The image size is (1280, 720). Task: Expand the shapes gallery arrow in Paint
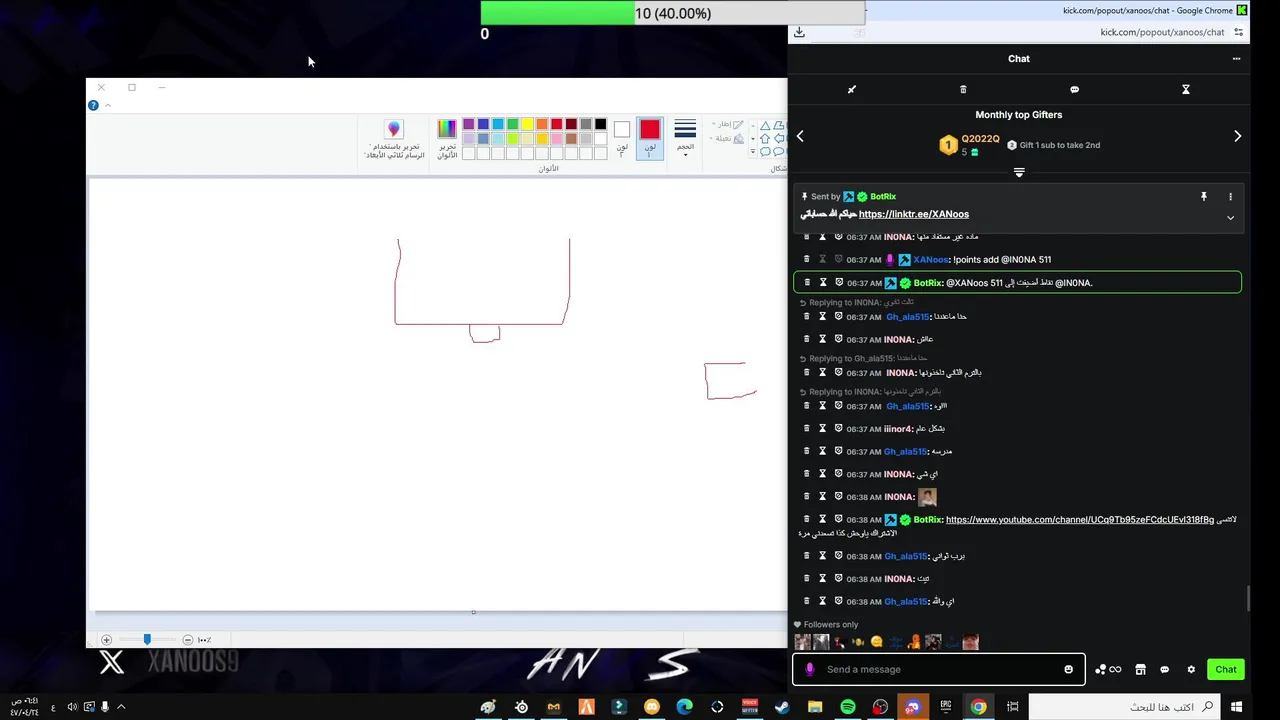pyautogui.click(x=753, y=152)
